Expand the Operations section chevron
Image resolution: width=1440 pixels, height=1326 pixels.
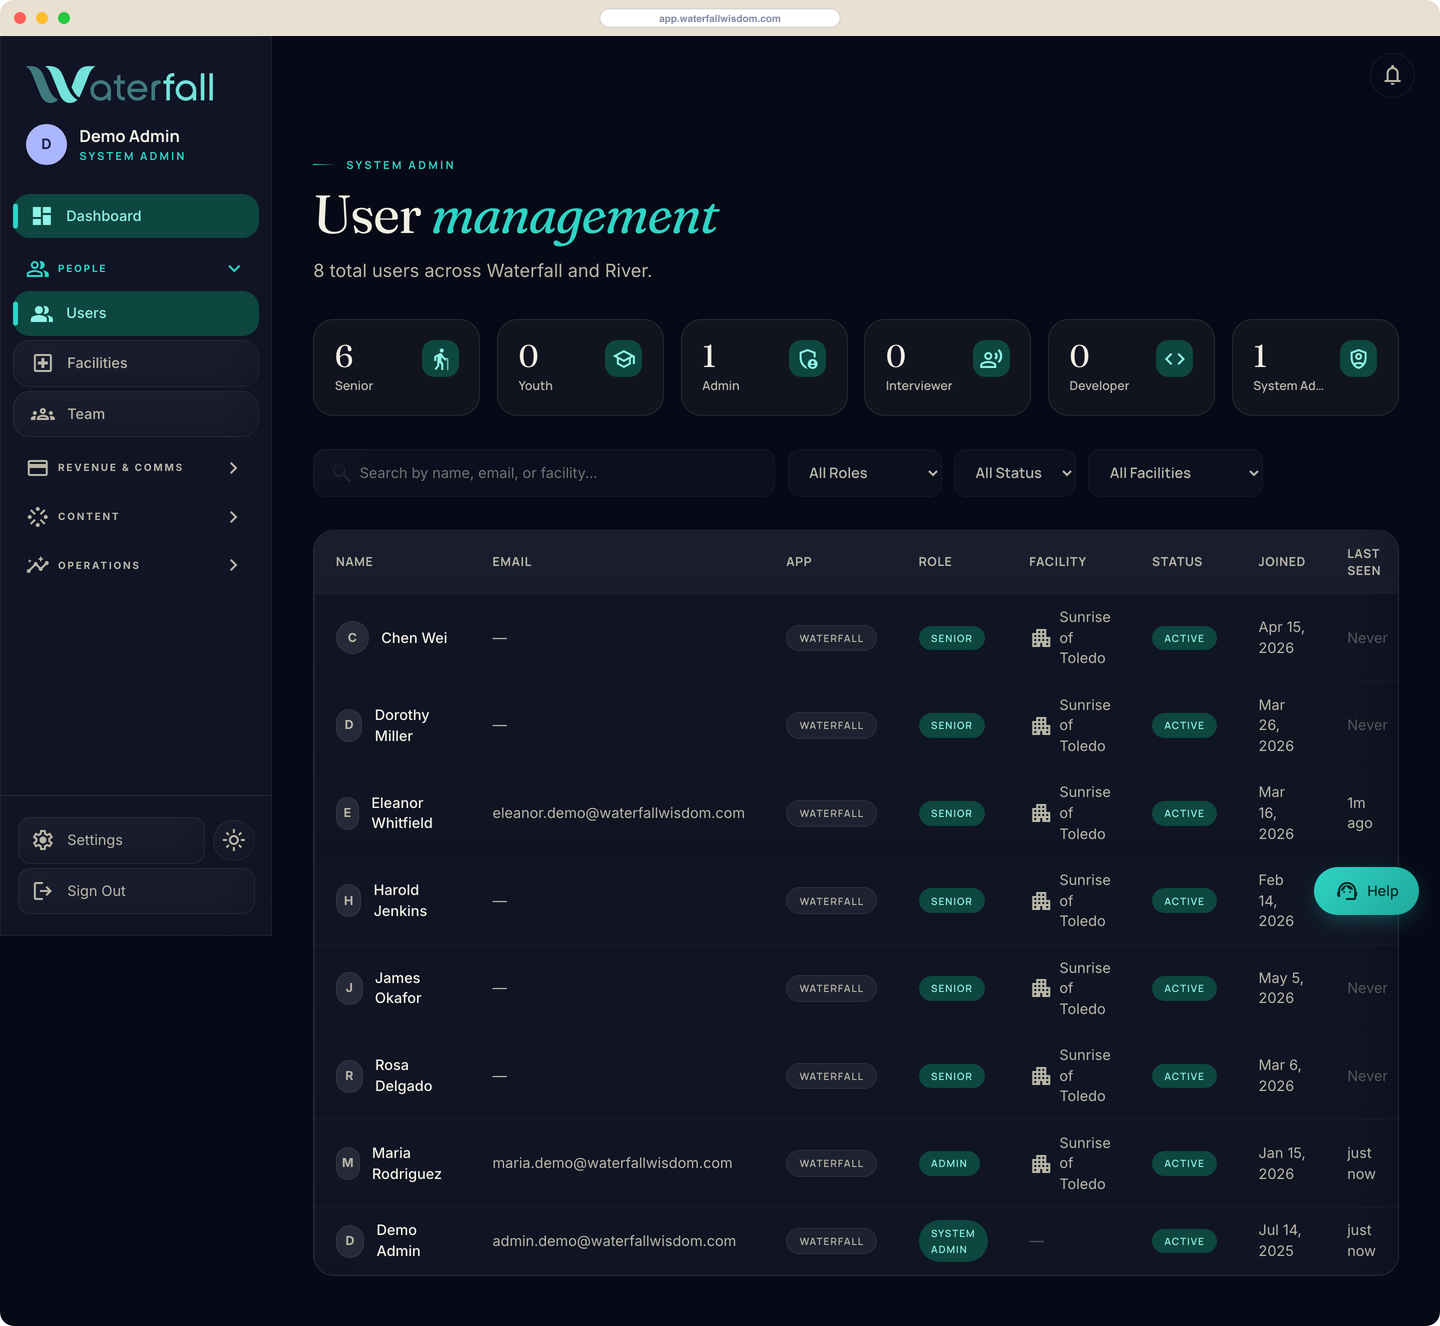click(x=233, y=565)
